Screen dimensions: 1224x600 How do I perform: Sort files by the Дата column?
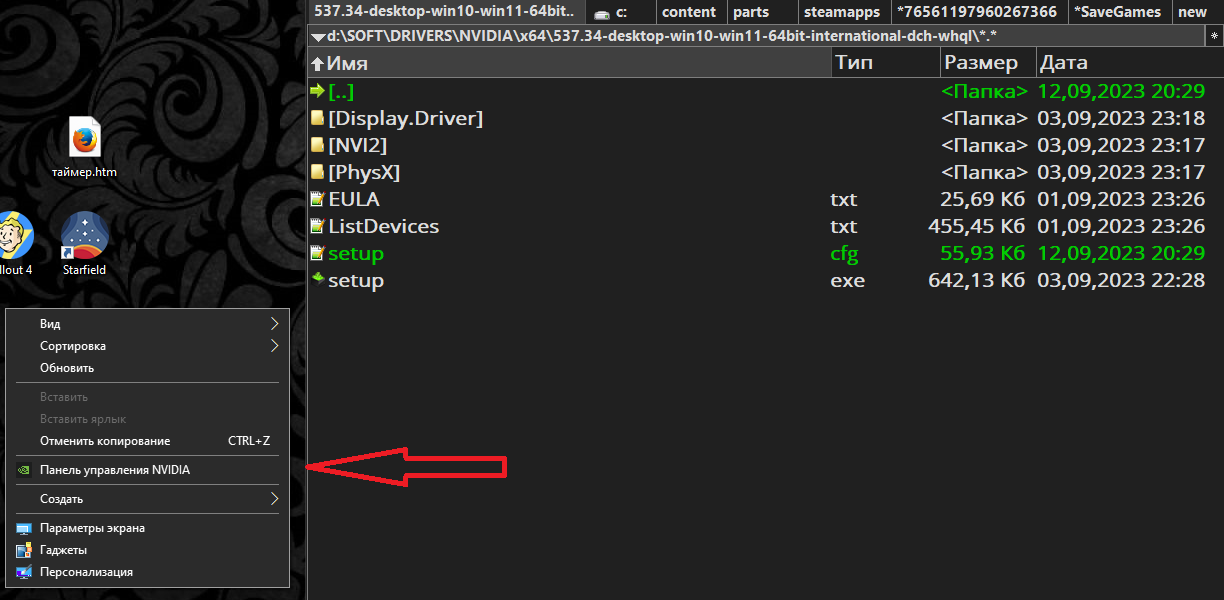pyautogui.click(x=1063, y=63)
